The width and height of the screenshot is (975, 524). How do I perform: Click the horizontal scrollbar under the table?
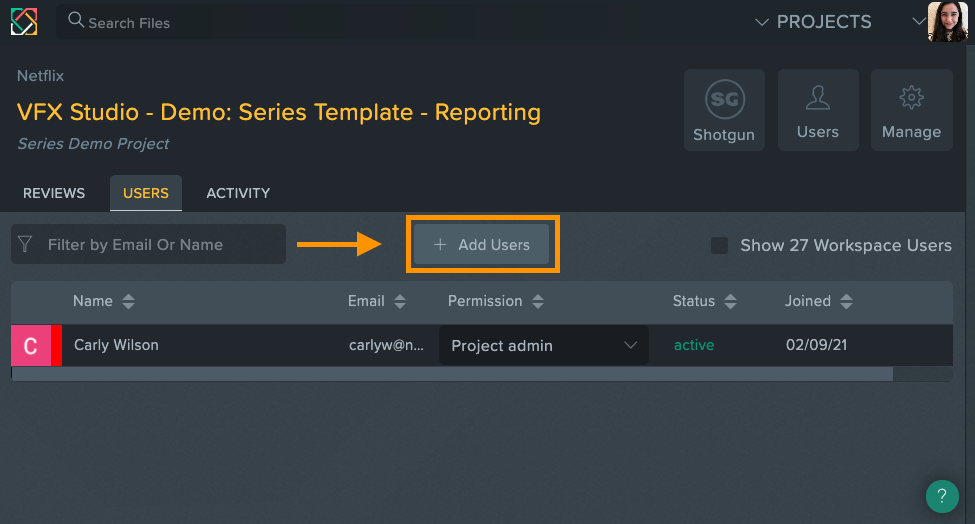[452, 374]
